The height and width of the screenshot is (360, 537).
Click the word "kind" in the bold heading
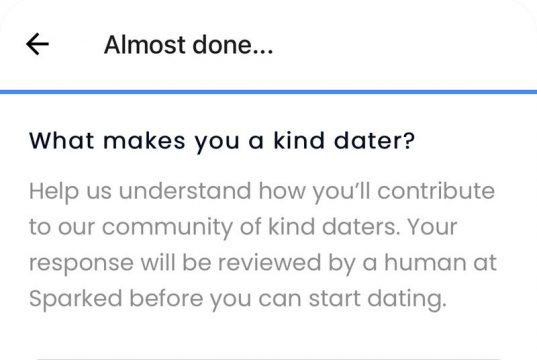299,140
